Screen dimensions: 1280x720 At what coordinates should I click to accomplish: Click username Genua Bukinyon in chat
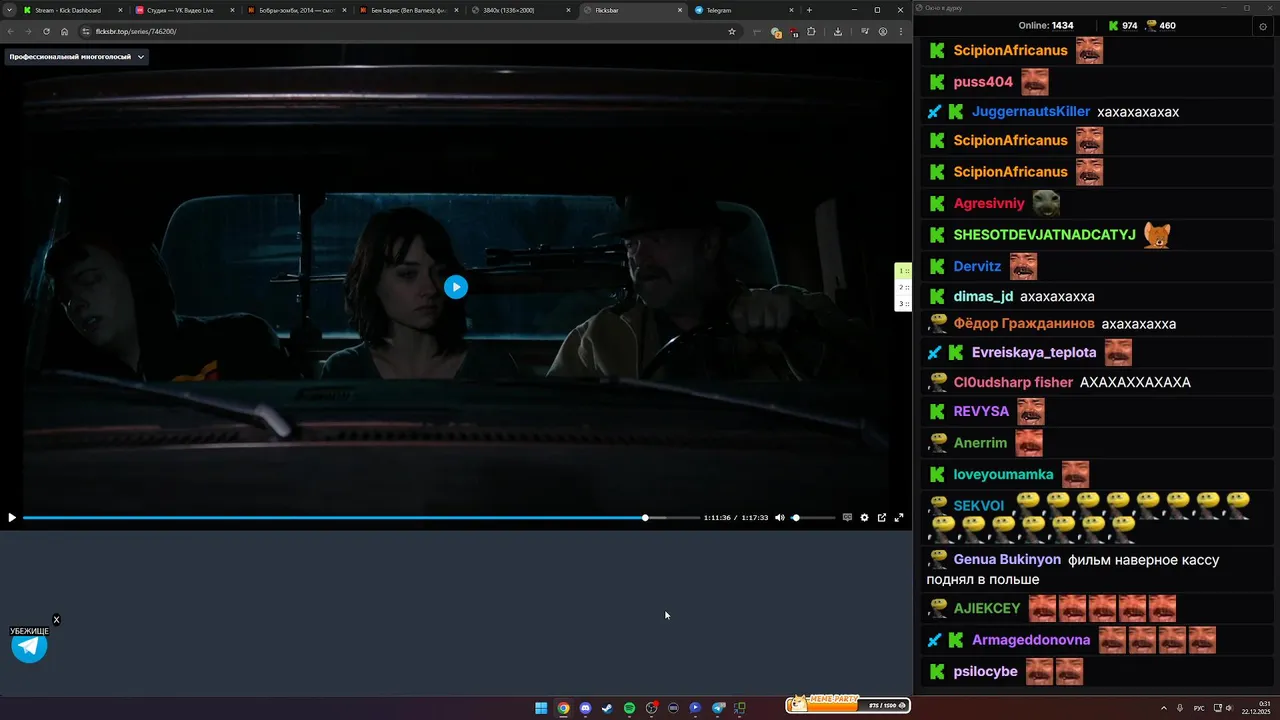pyautogui.click(x=1007, y=560)
